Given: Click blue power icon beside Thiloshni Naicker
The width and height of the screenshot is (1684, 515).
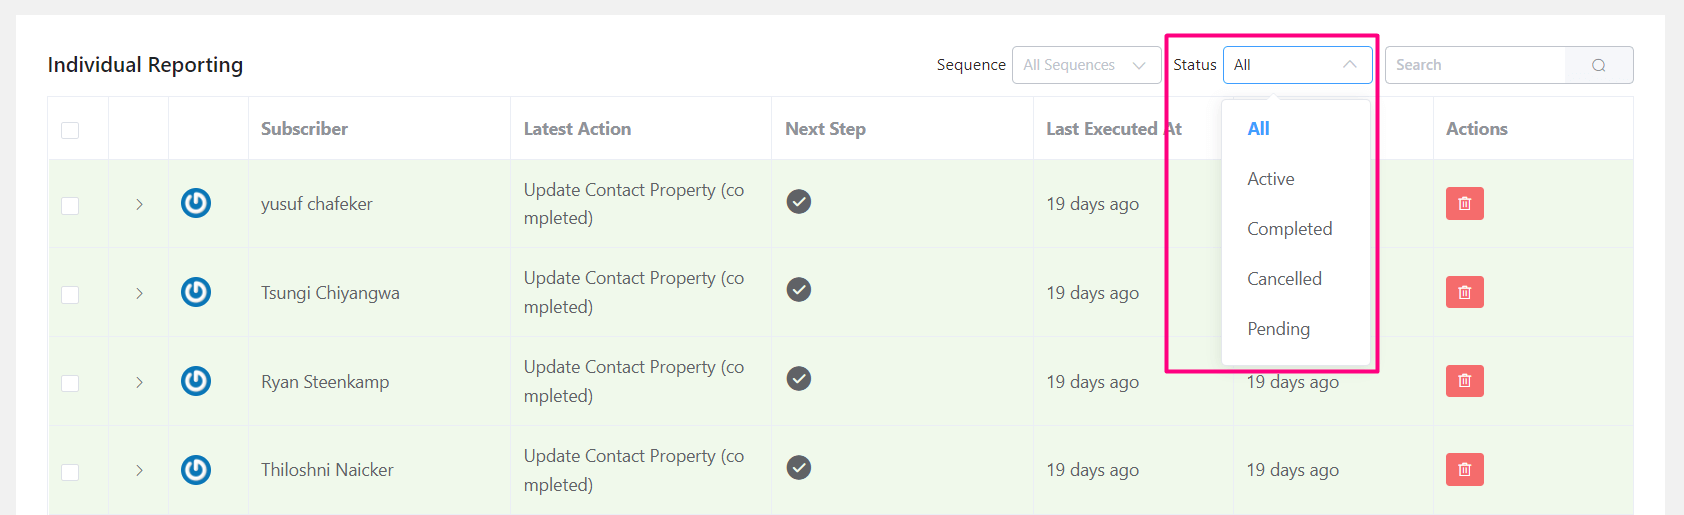Looking at the screenshot, I should 196,470.
